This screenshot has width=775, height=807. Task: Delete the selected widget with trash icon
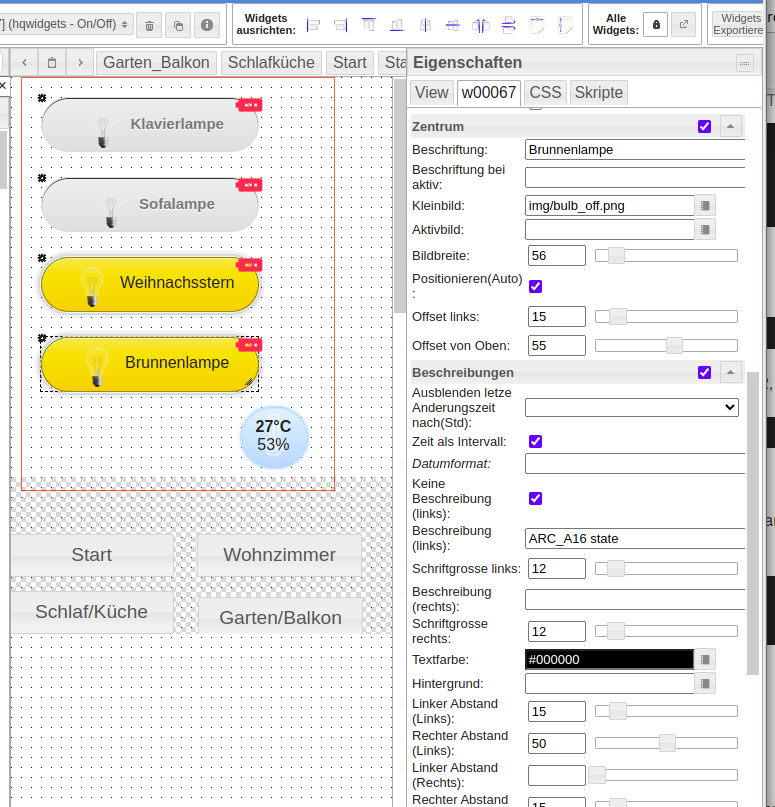pyautogui.click(x=149, y=25)
